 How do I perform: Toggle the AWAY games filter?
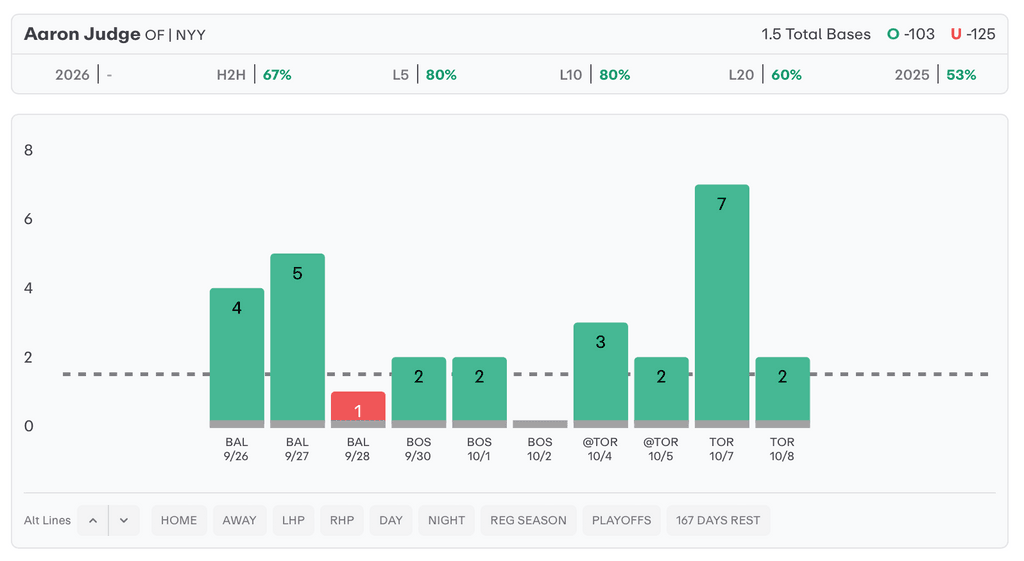[239, 520]
